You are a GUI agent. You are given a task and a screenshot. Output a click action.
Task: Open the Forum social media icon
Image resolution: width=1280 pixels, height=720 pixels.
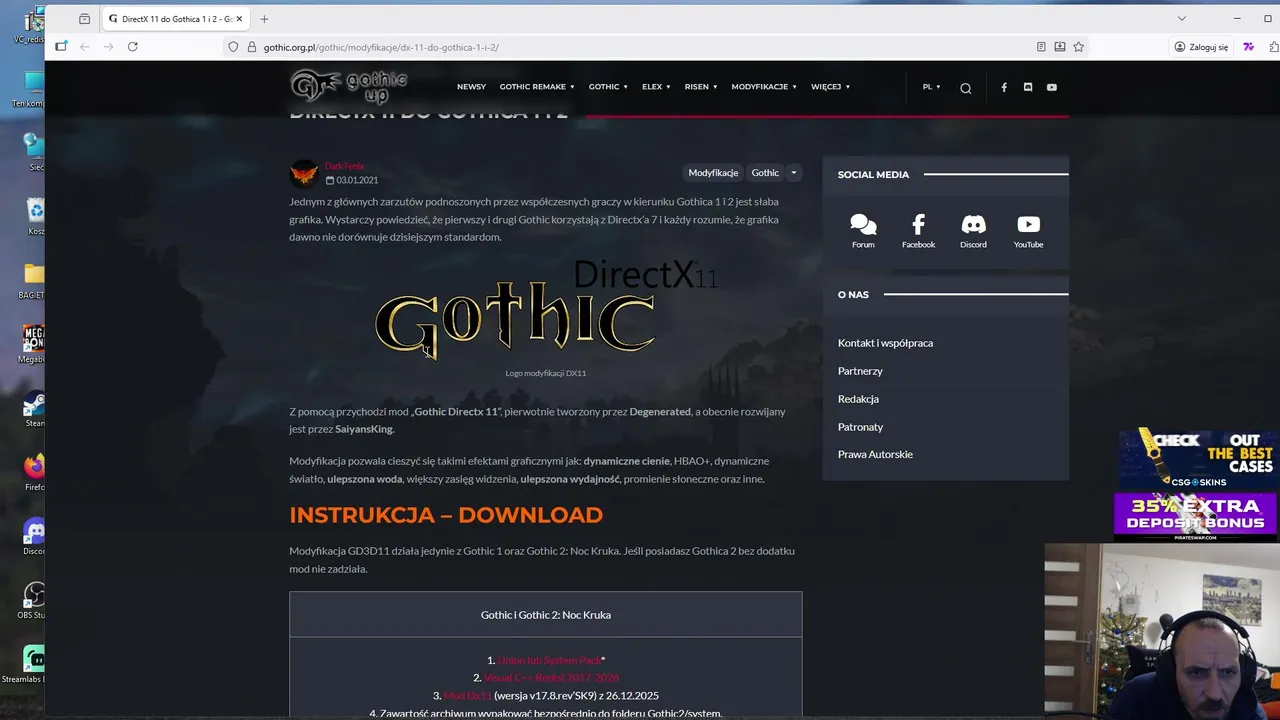pyautogui.click(x=863, y=231)
